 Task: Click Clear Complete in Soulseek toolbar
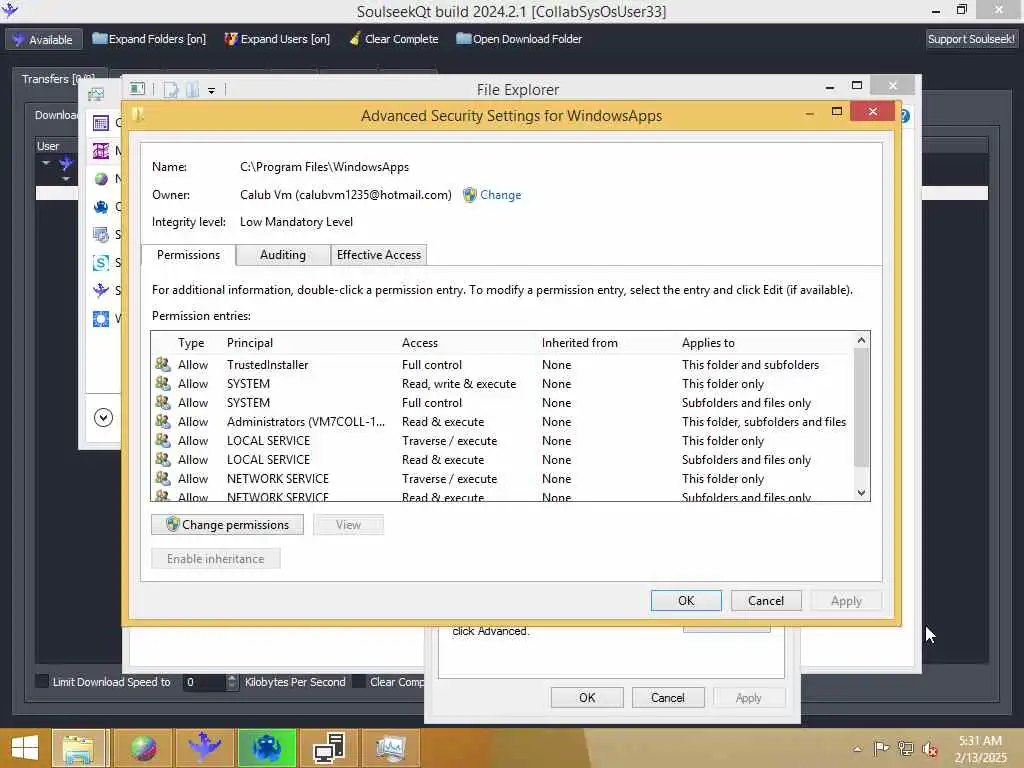click(x=394, y=39)
